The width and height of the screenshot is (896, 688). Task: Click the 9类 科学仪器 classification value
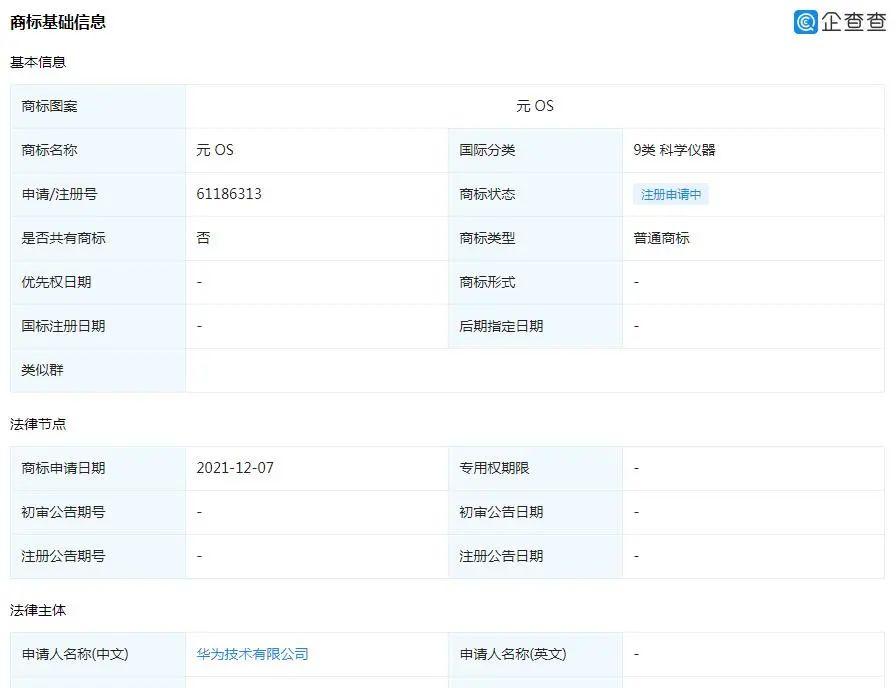[x=674, y=150]
